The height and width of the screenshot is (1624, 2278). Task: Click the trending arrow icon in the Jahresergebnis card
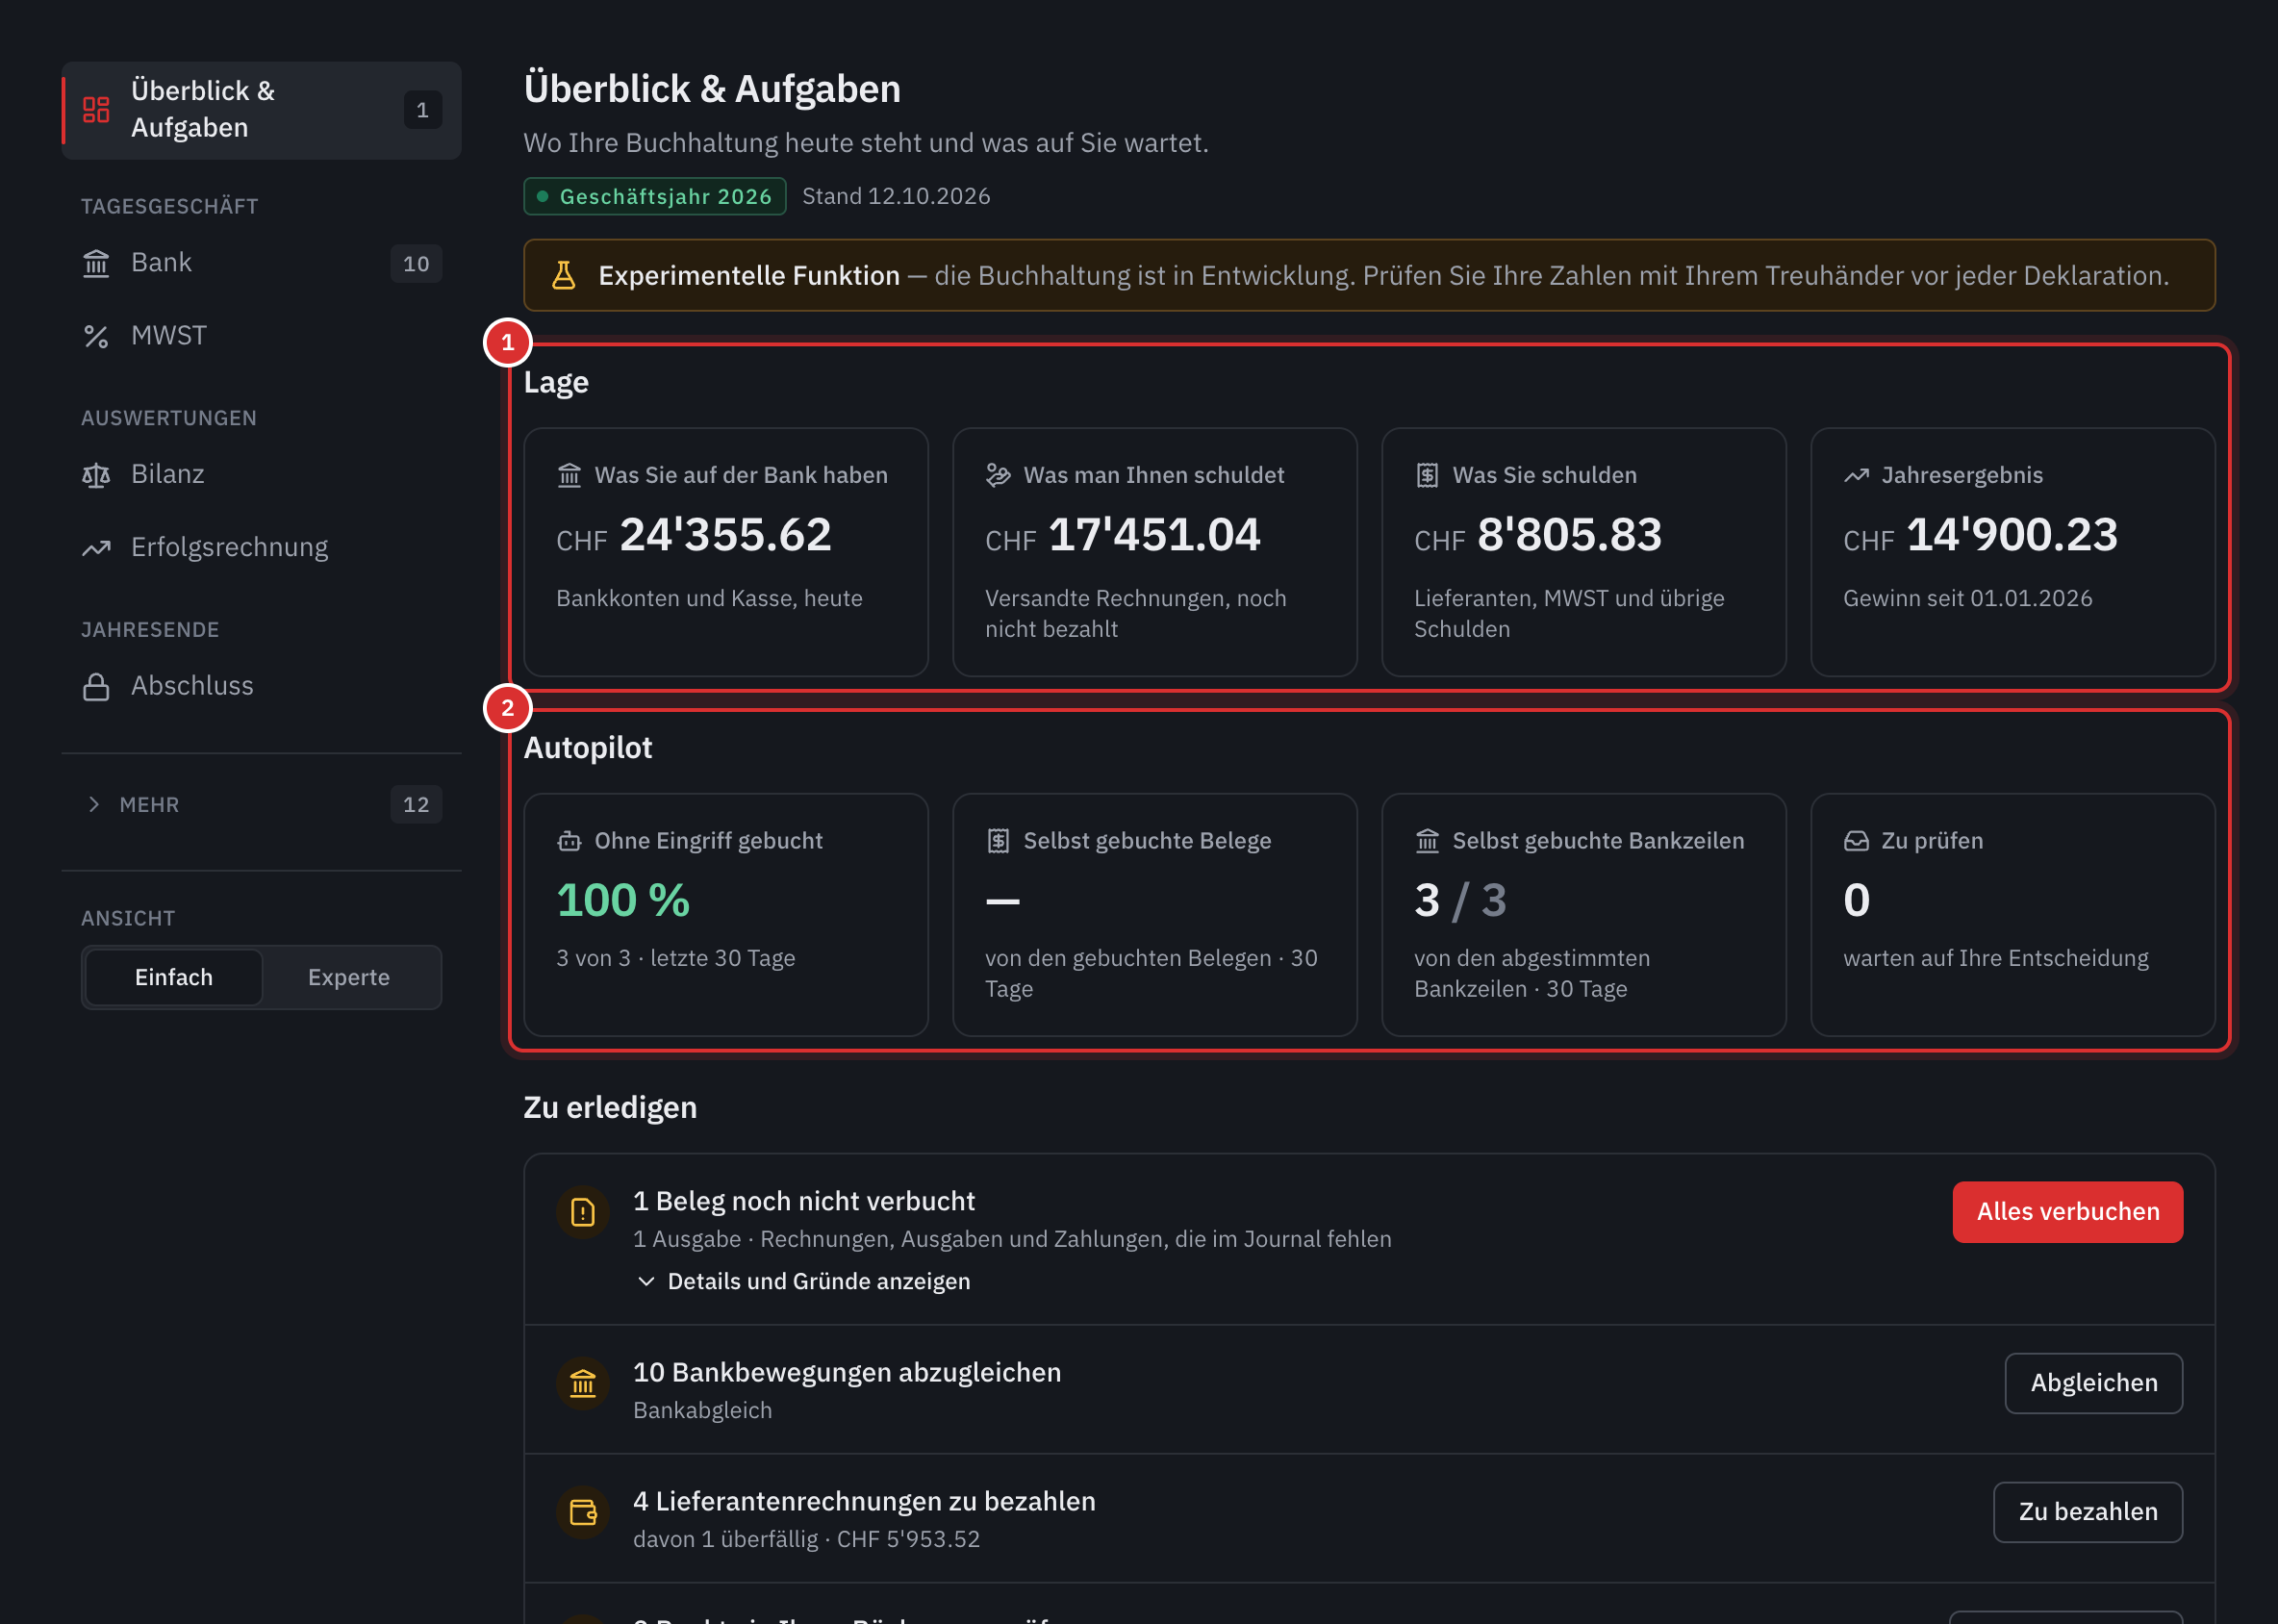click(x=1857, y=476)
